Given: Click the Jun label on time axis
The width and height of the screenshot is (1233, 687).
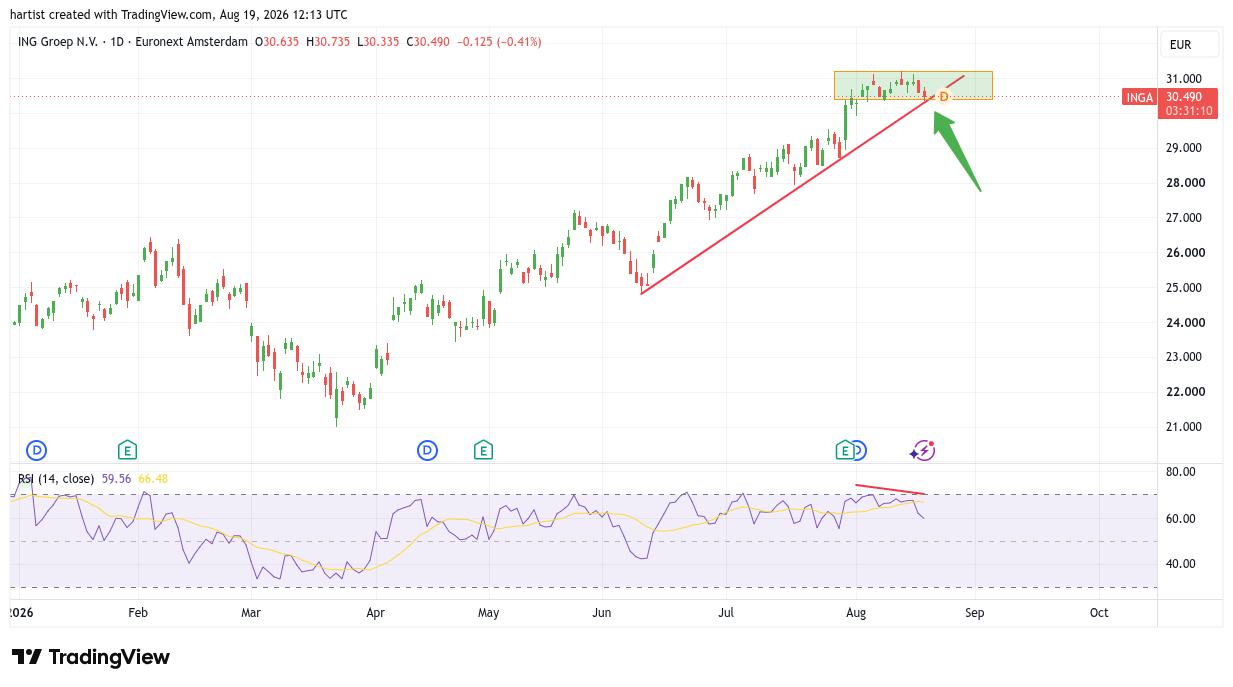Looking at the screenshot, I should click(x=601, y=613).
